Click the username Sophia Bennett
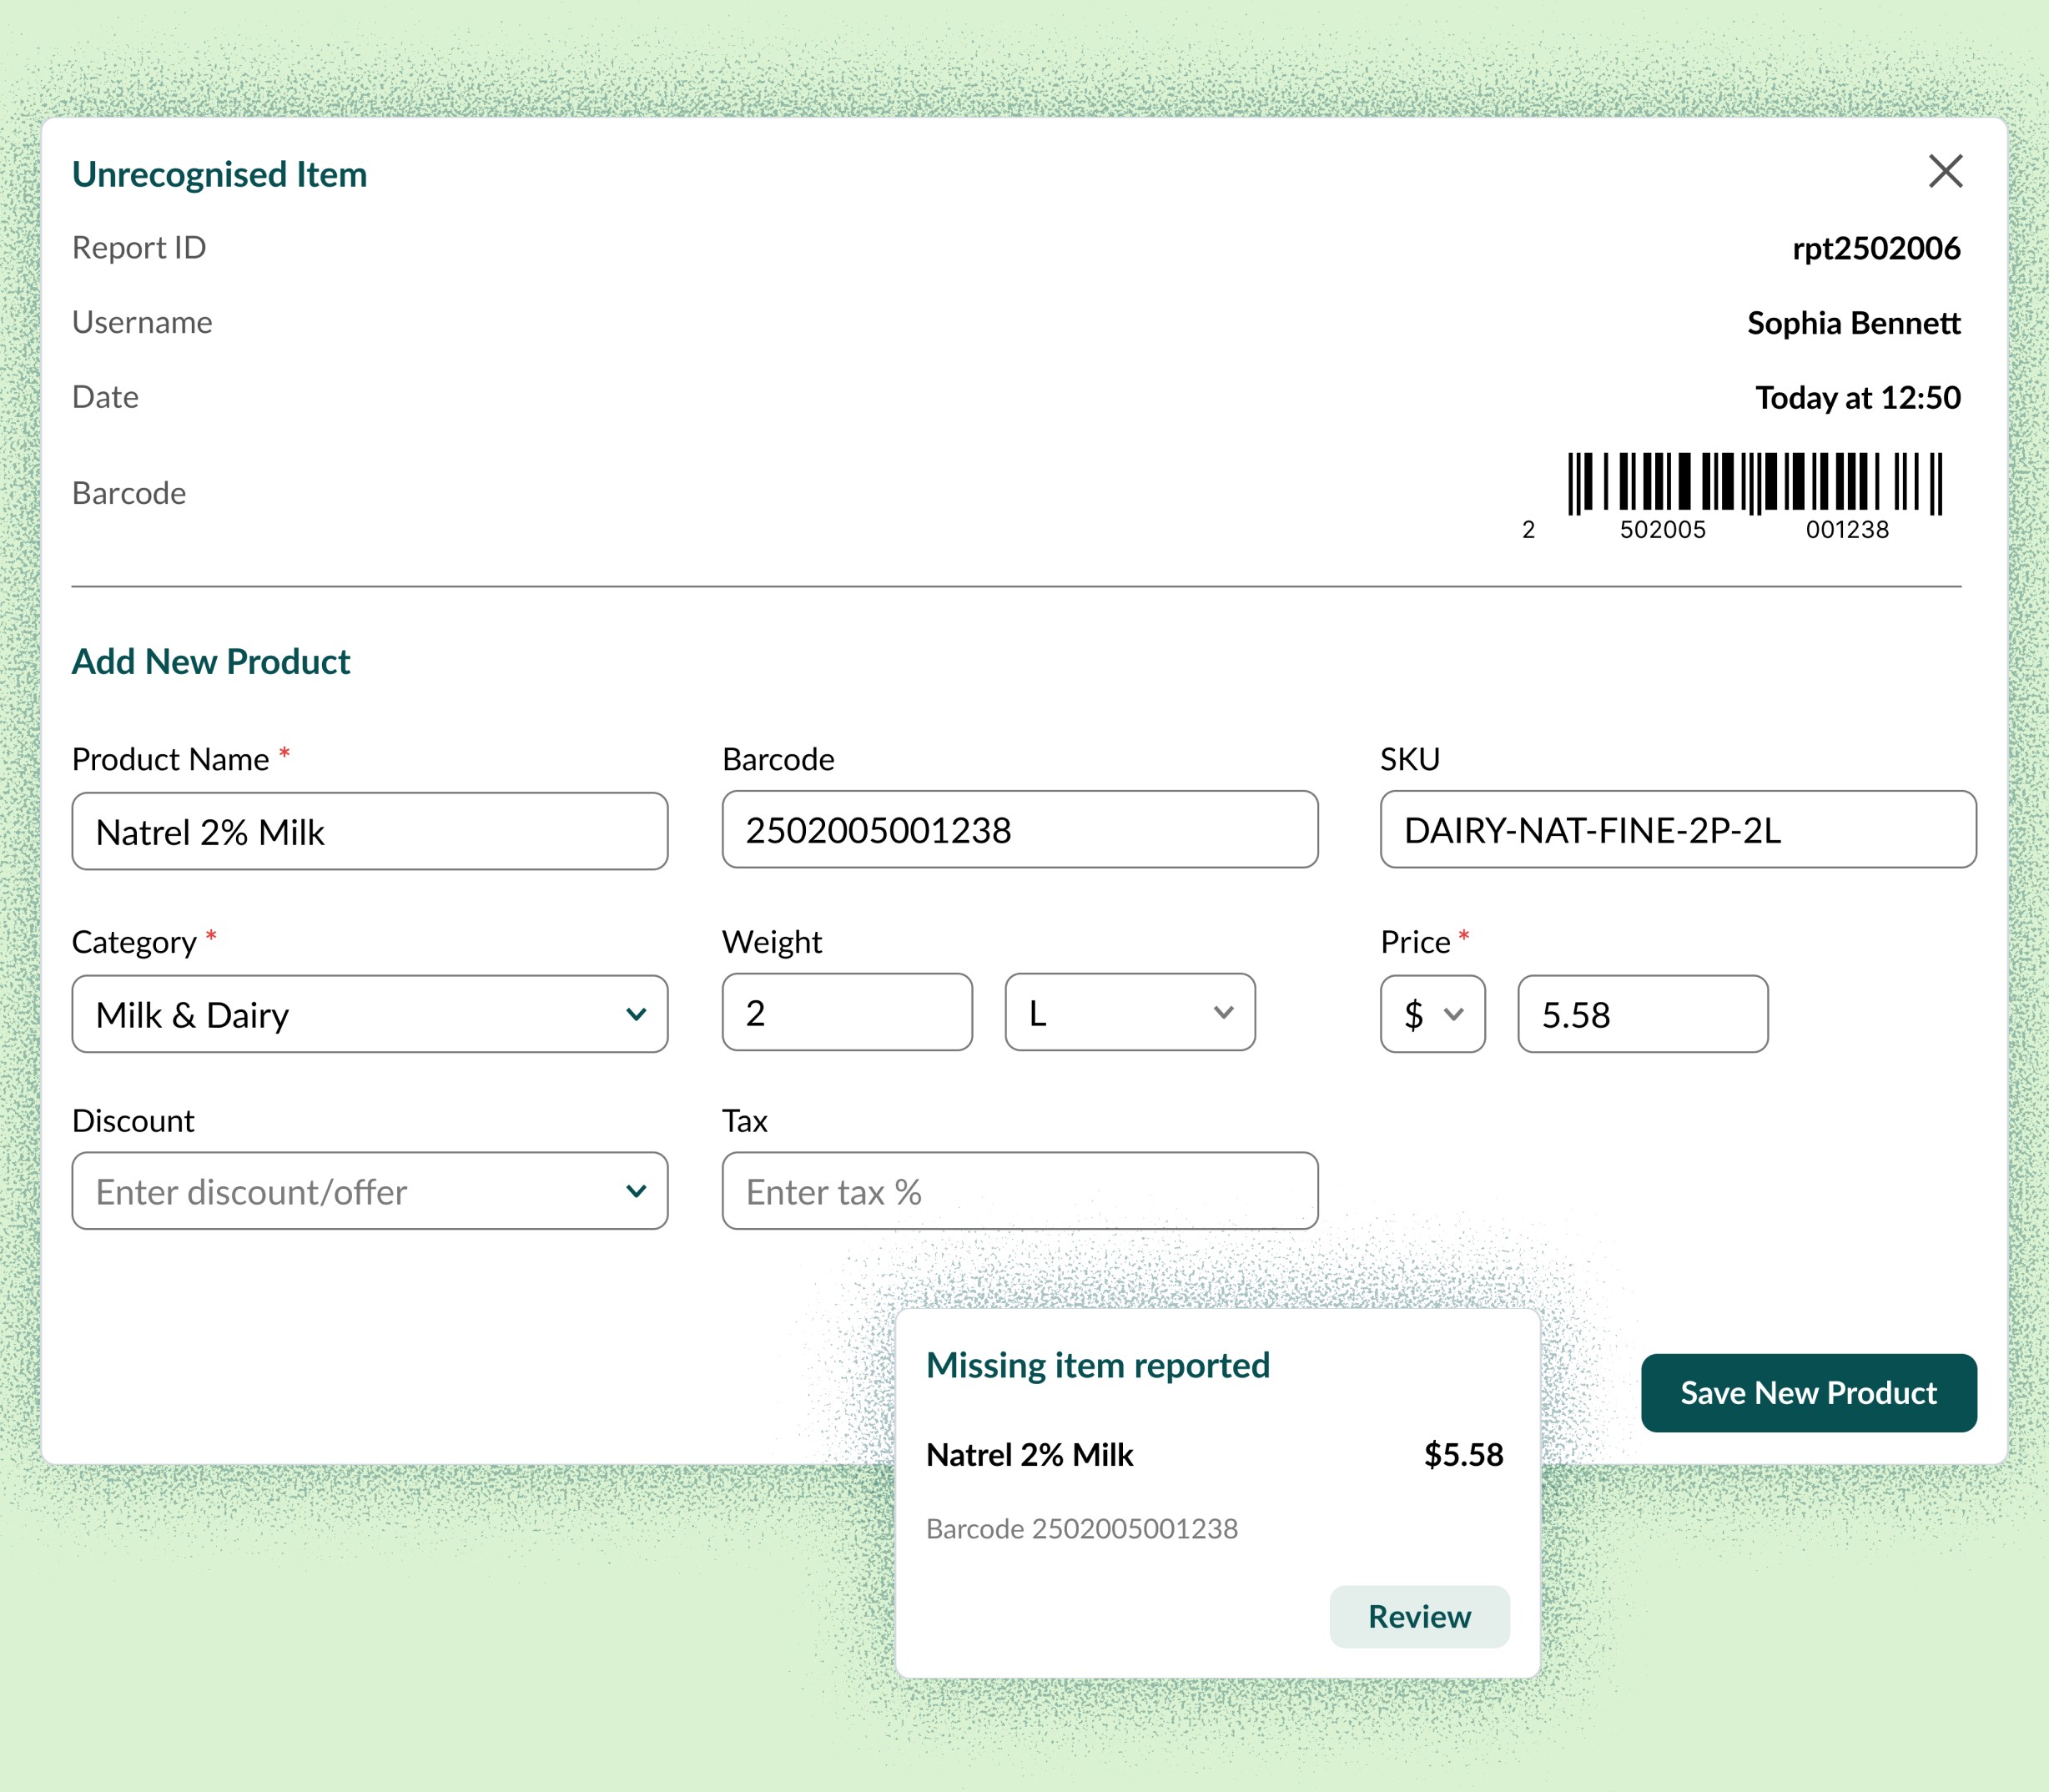This screenshot has width=2049, height=1792. pyautogui.click(x=1852, y=323)
